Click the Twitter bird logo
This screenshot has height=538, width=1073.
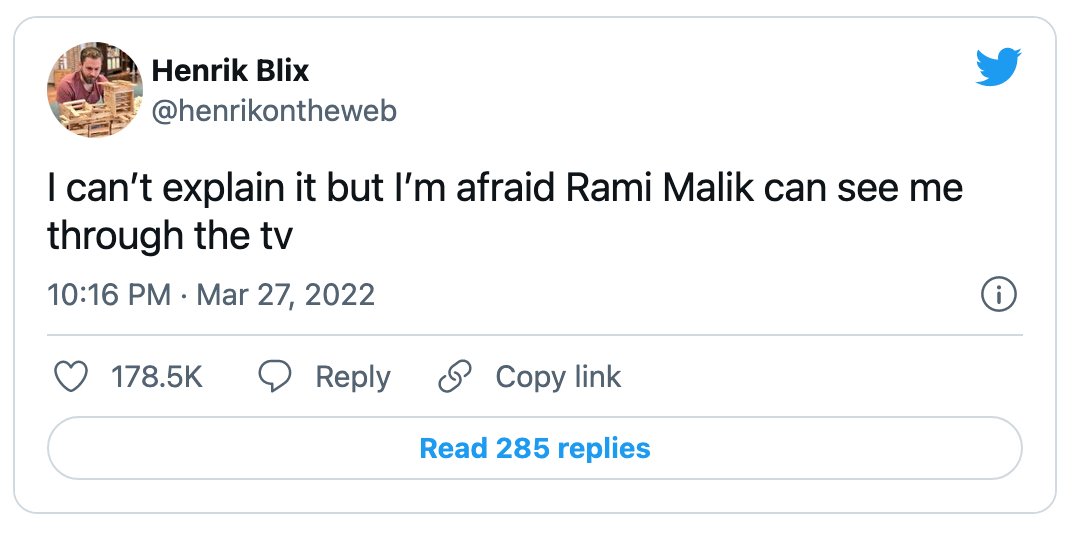(998, 67)
